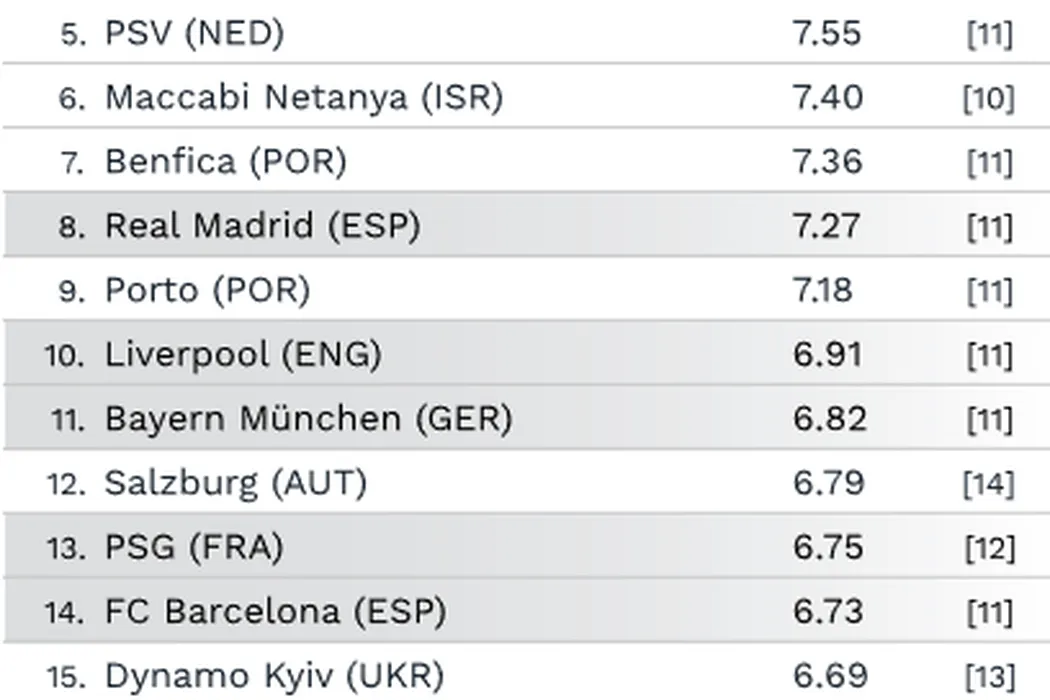
Task: Click the [12] count in PSG row
Action: (x=988, y=548)
